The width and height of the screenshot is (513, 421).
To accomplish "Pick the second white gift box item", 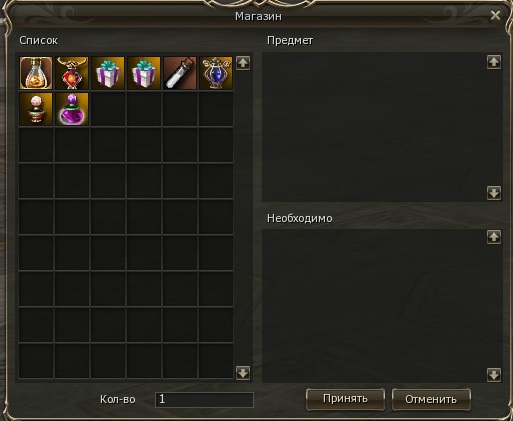I will [144, 73].
